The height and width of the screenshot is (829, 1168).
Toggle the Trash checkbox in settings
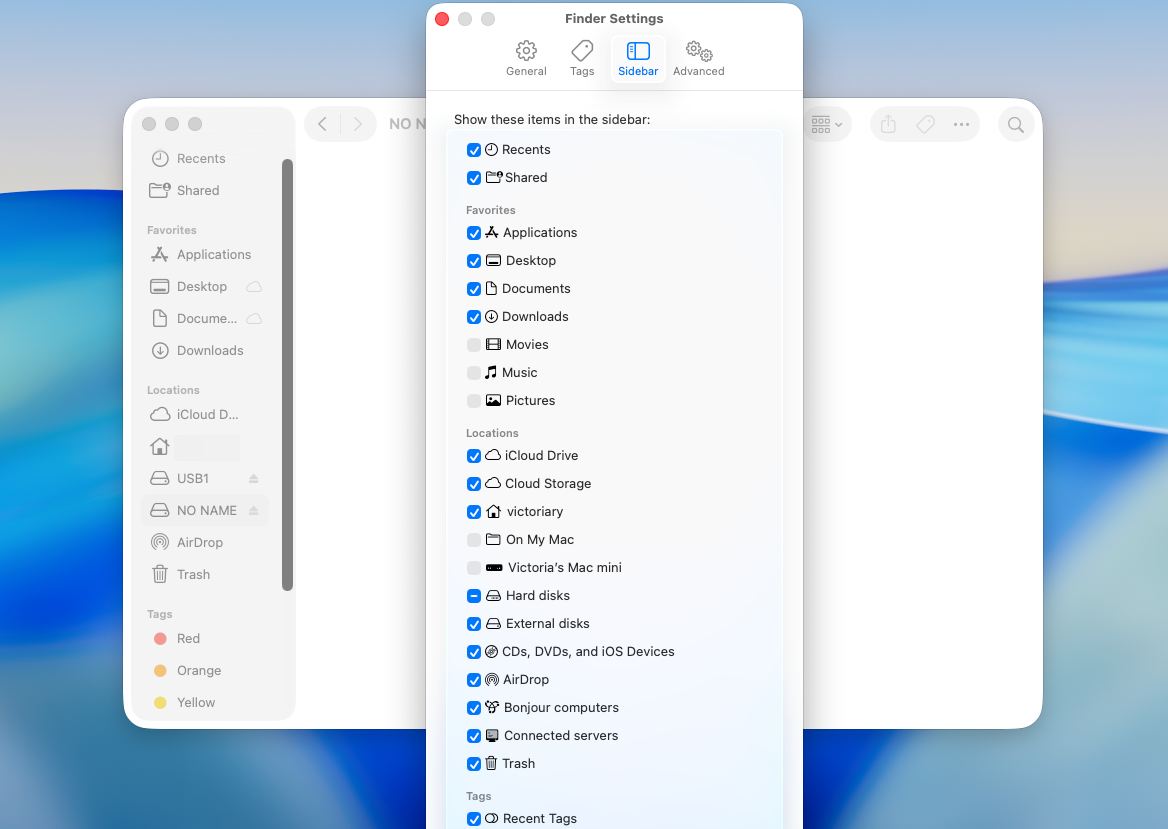click(474, 764)
